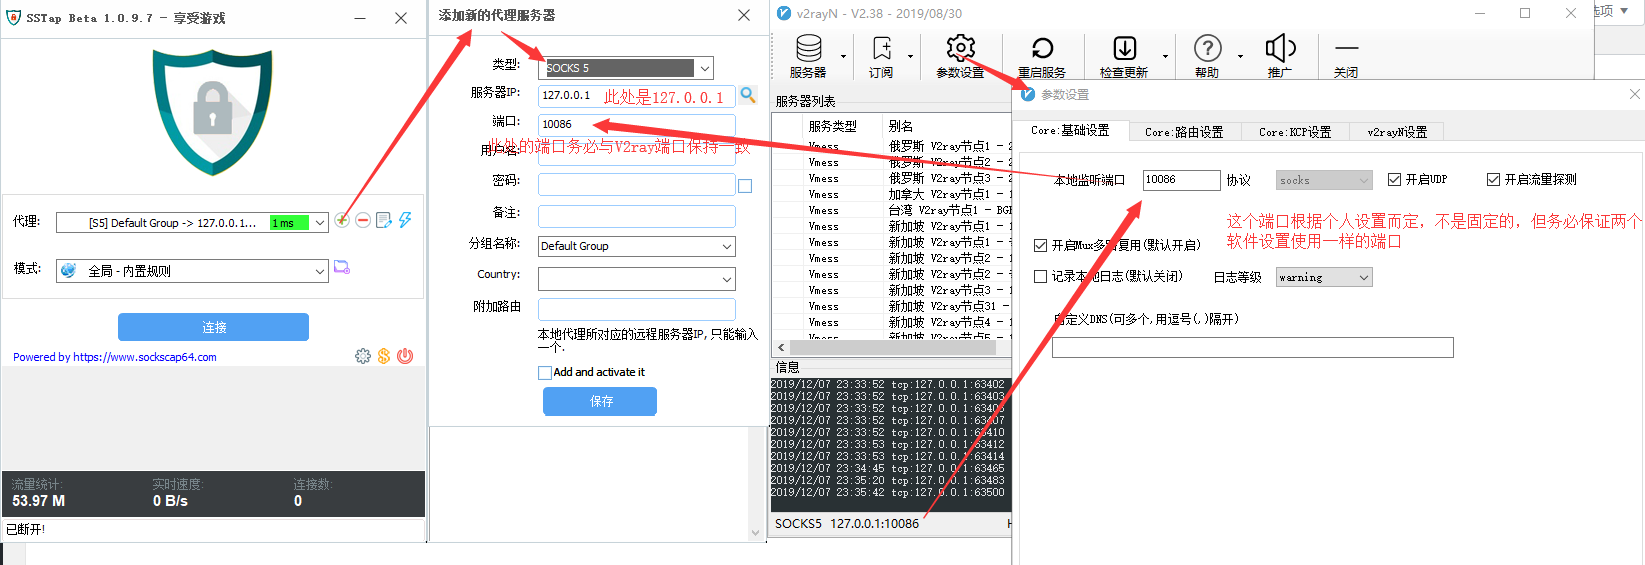Open the 类型 dropdown showing SOCKS 5

[x=626, y=68]
